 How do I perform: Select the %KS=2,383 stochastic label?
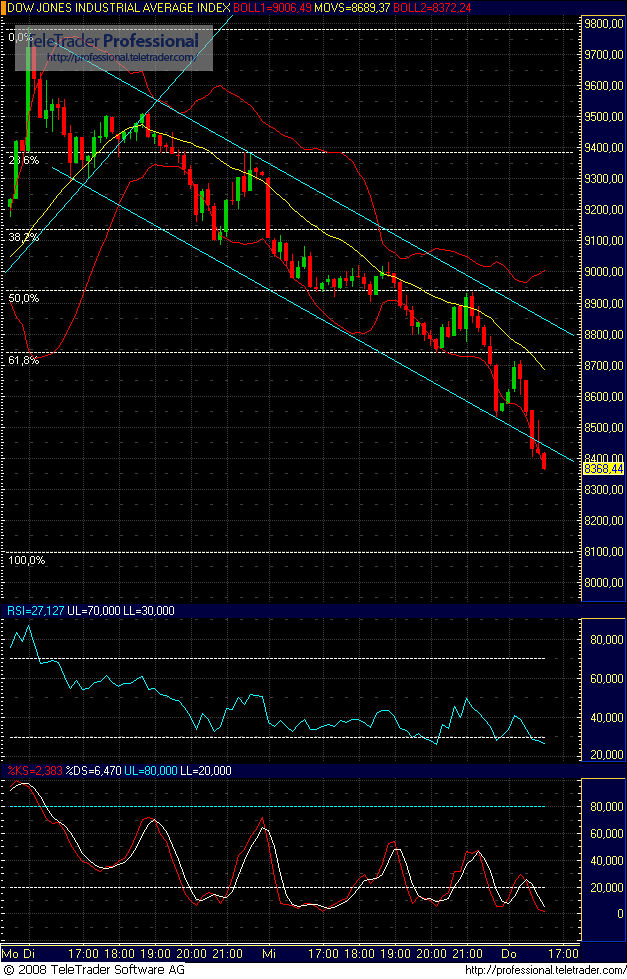(35, 771)
